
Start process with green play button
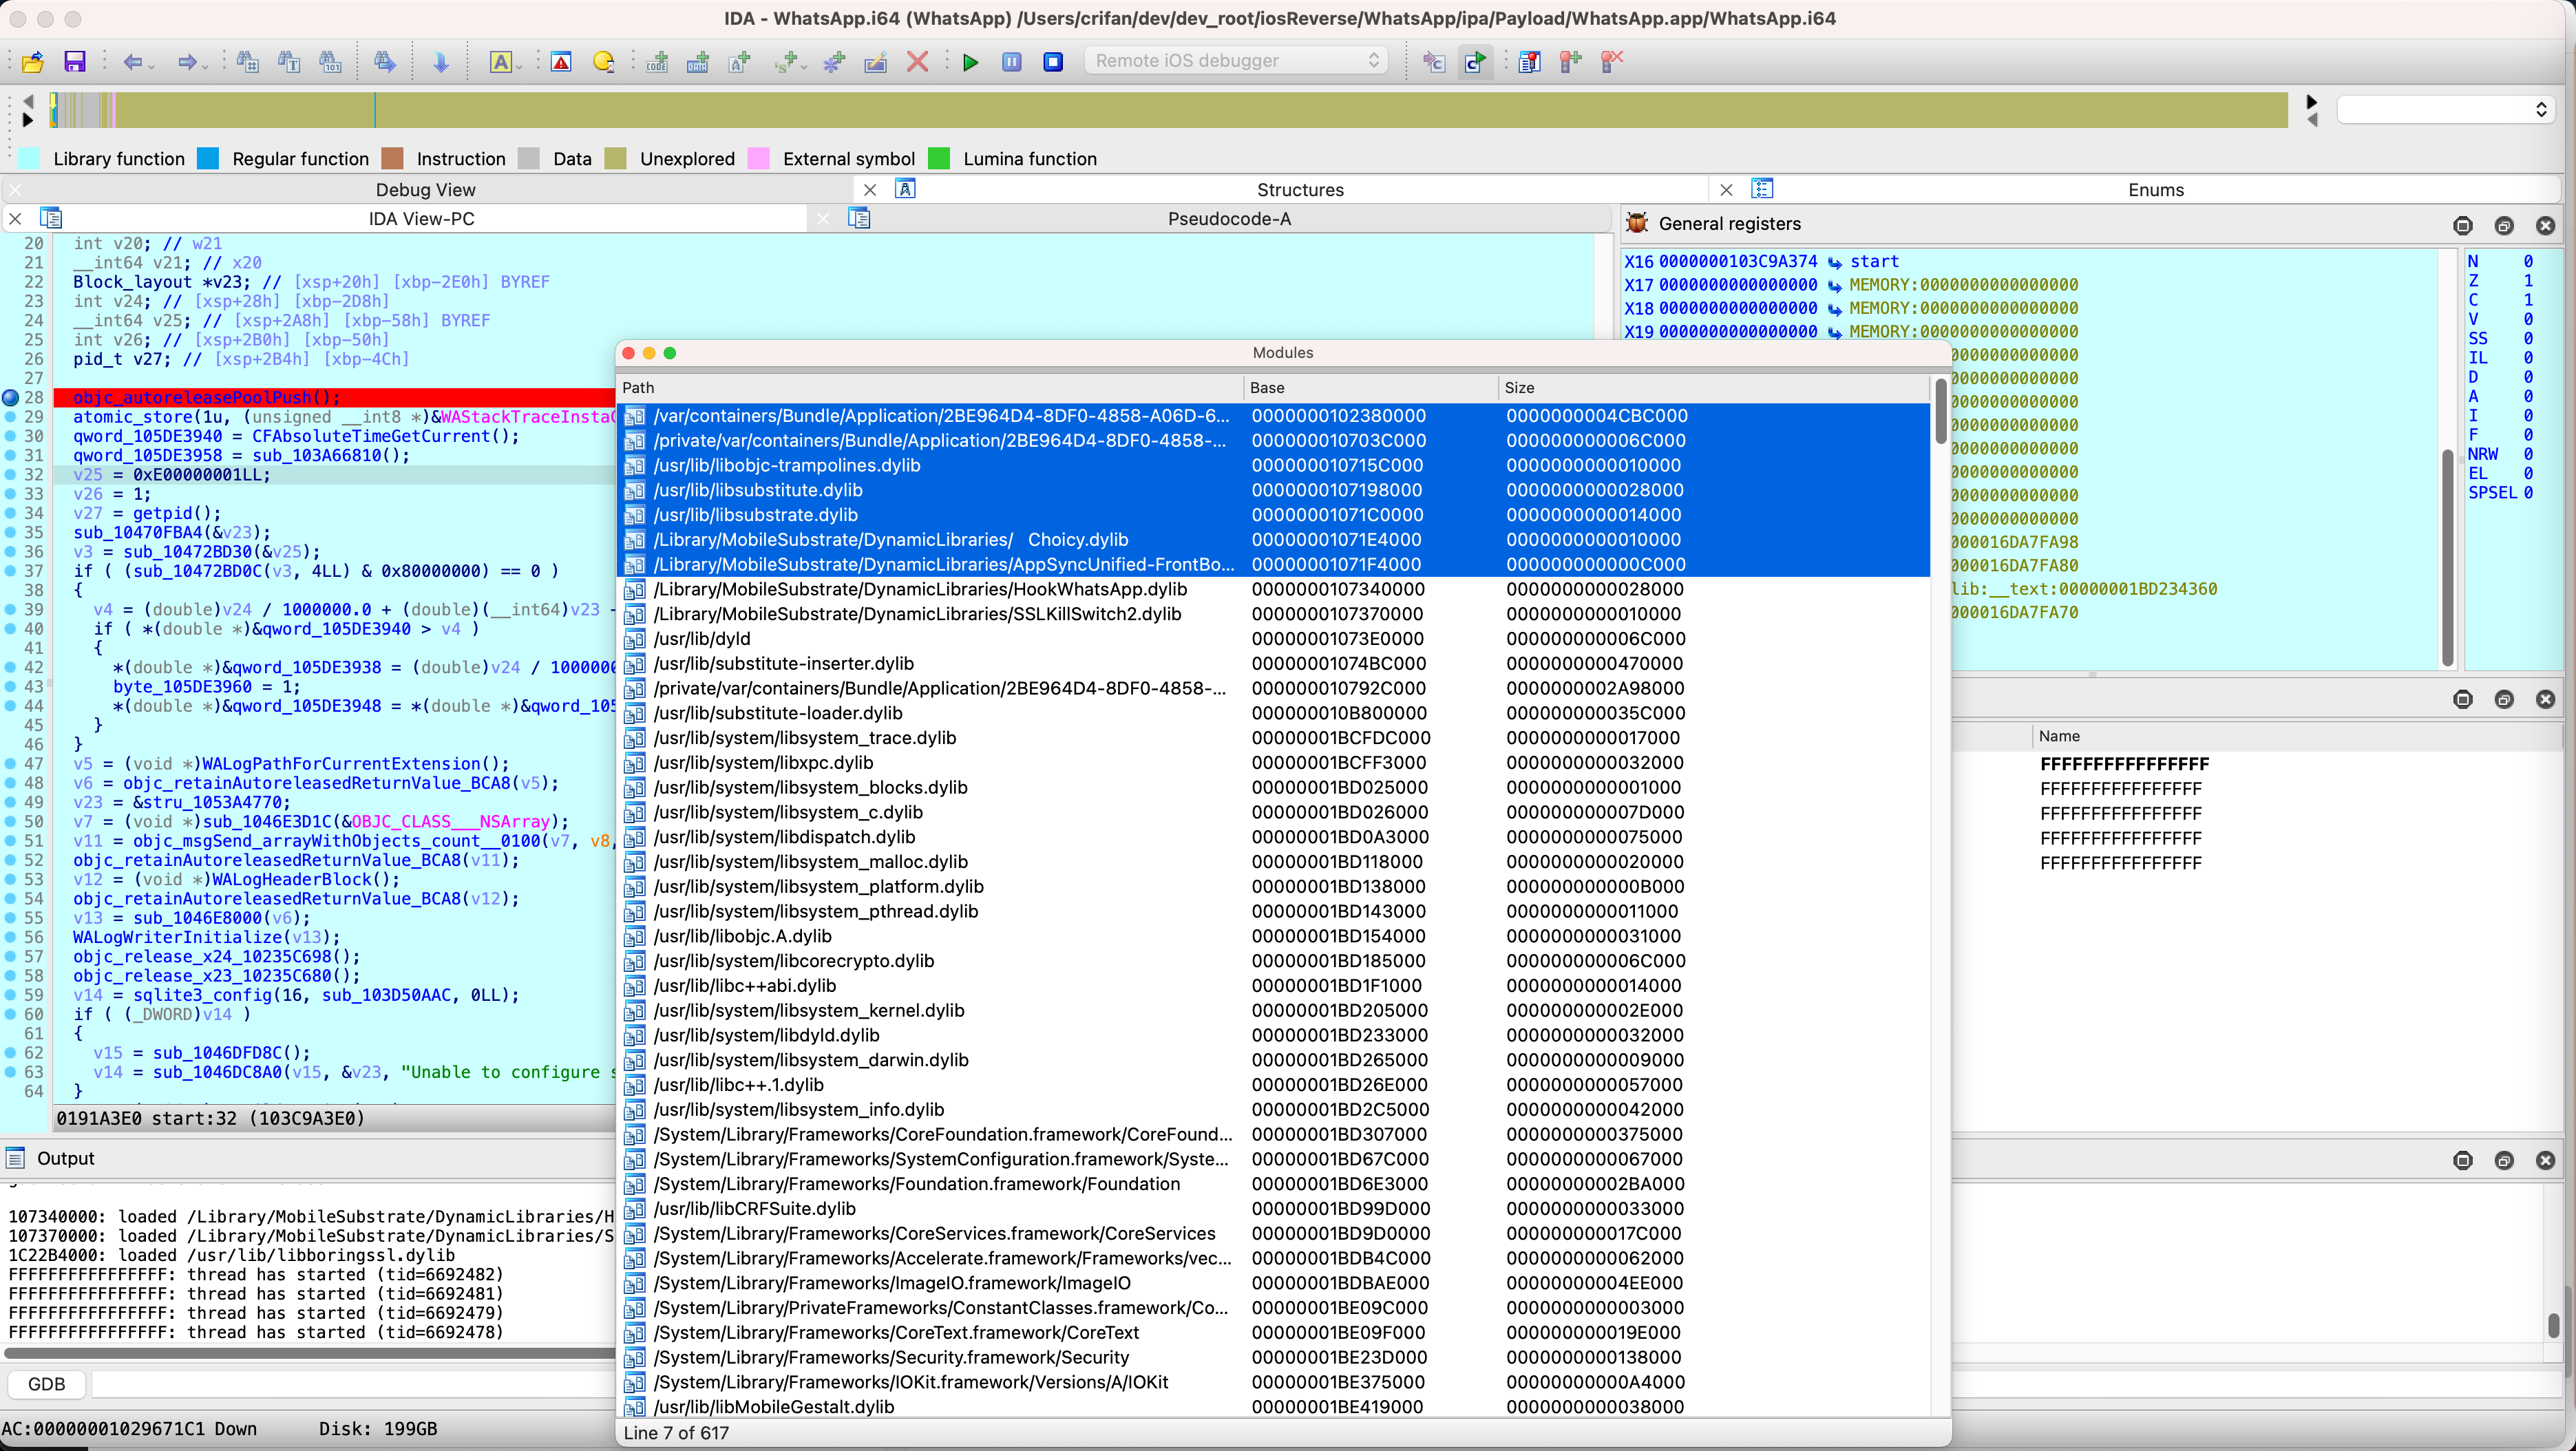point(970,62)
